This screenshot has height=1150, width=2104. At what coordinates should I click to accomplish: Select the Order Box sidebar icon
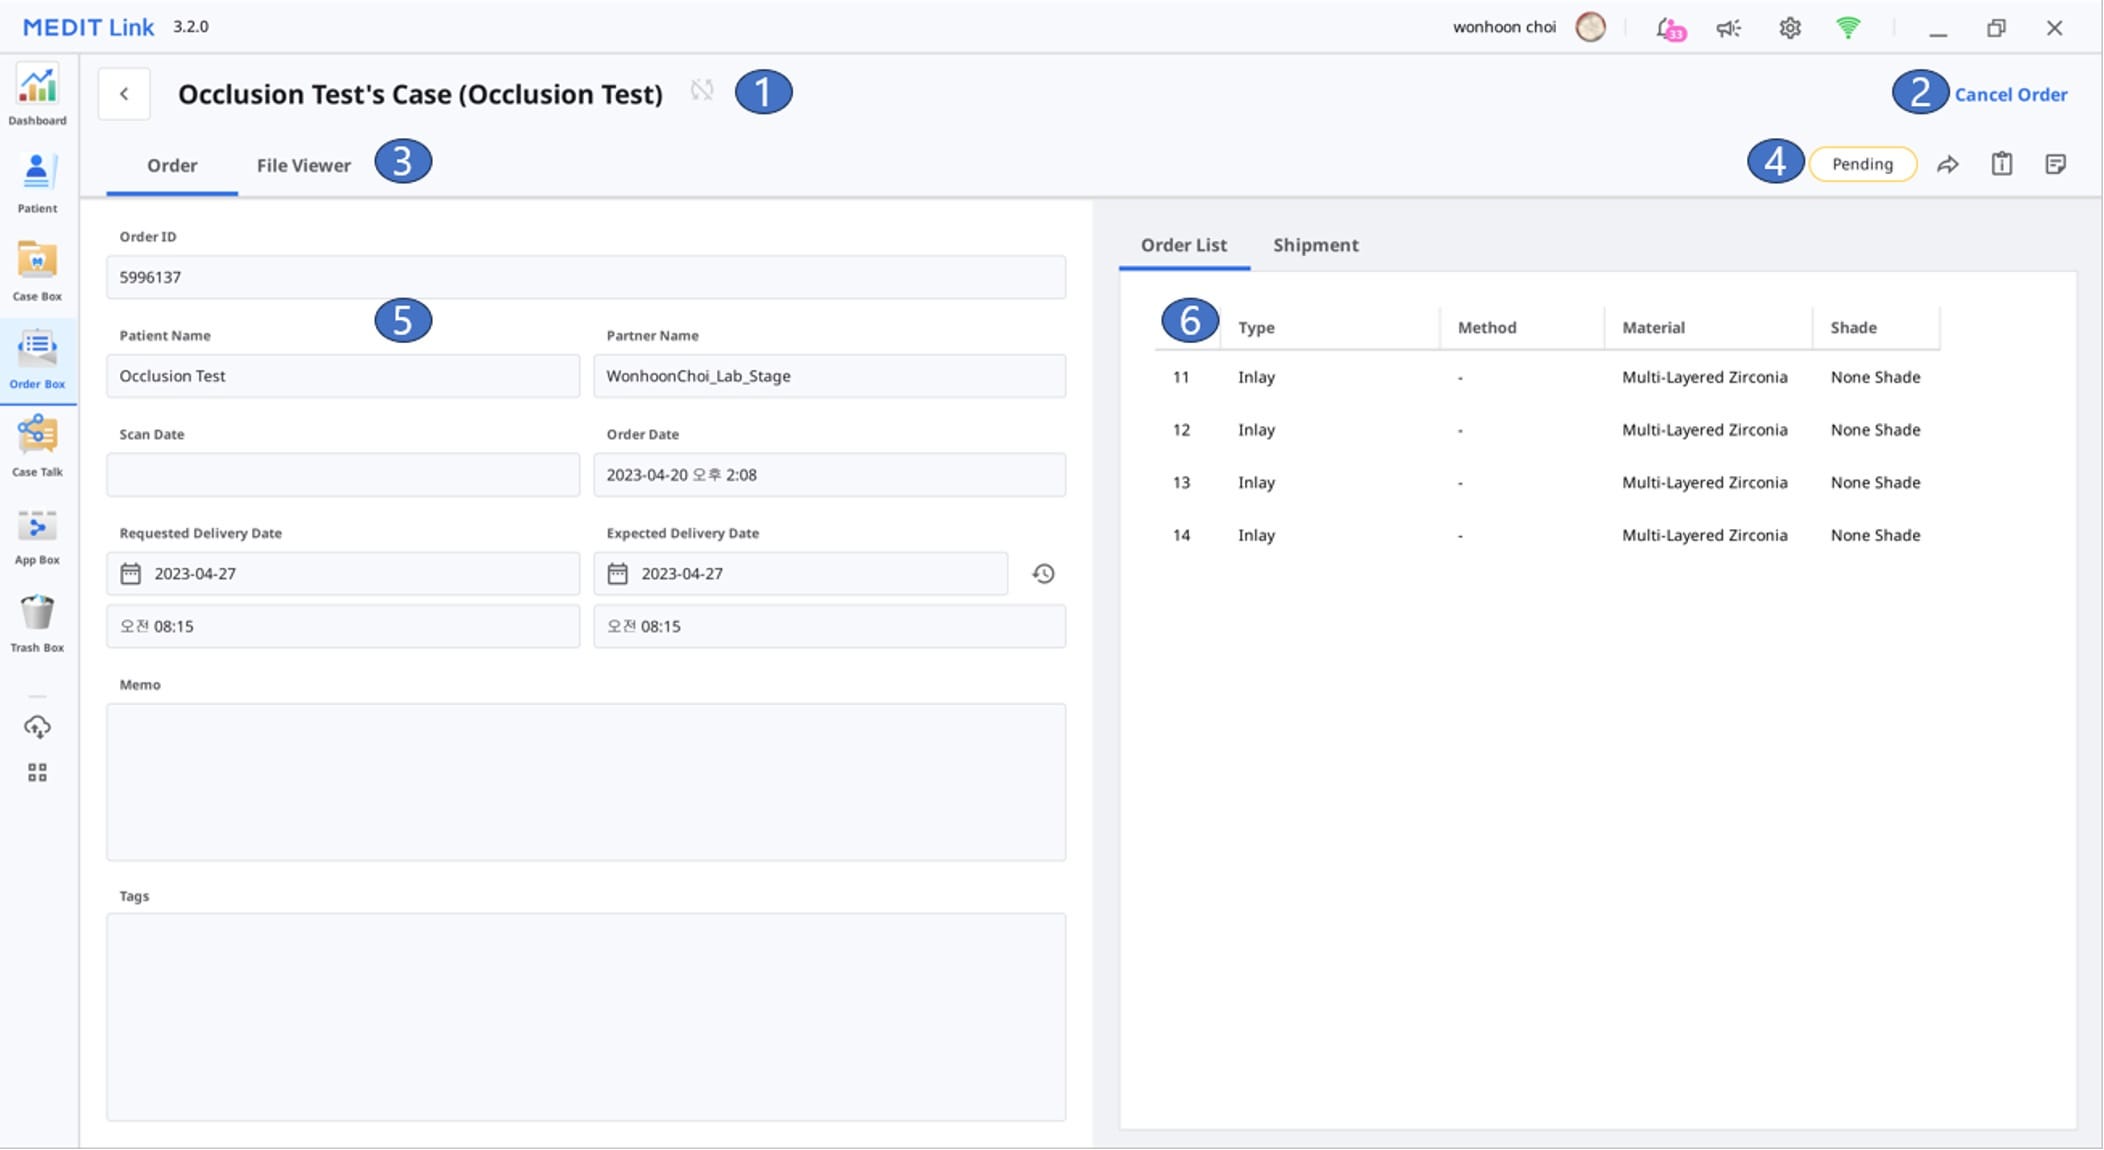pos(37,360)
